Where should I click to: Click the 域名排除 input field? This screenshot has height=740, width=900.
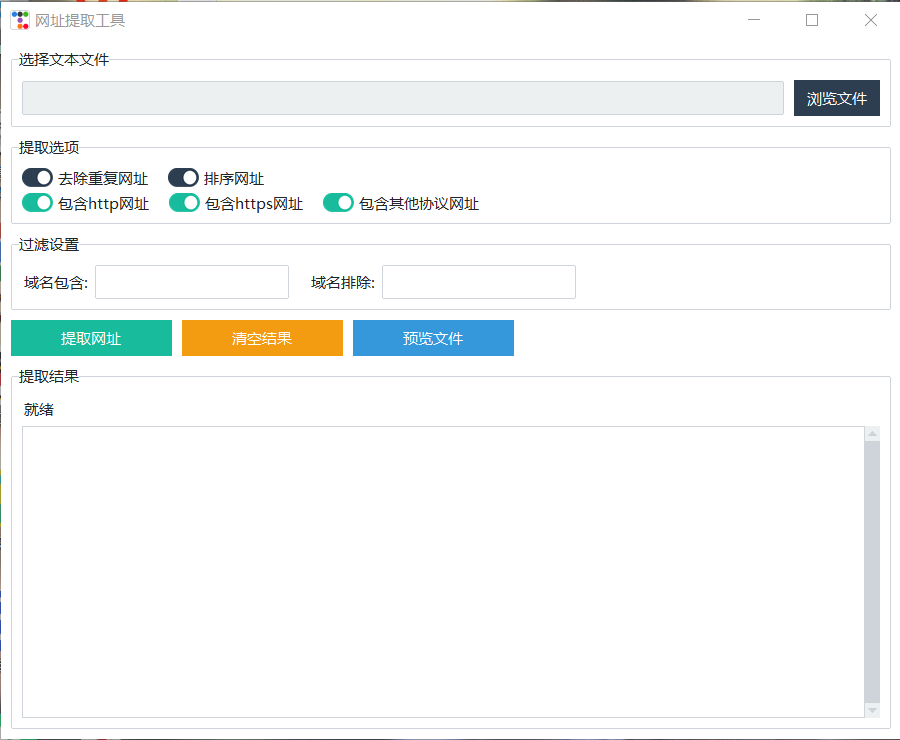click(478, 282)
